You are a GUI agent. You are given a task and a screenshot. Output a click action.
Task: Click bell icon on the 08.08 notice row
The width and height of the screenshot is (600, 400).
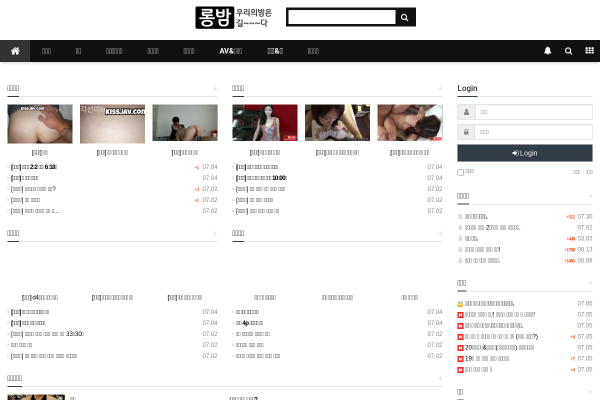pos(460,261)
